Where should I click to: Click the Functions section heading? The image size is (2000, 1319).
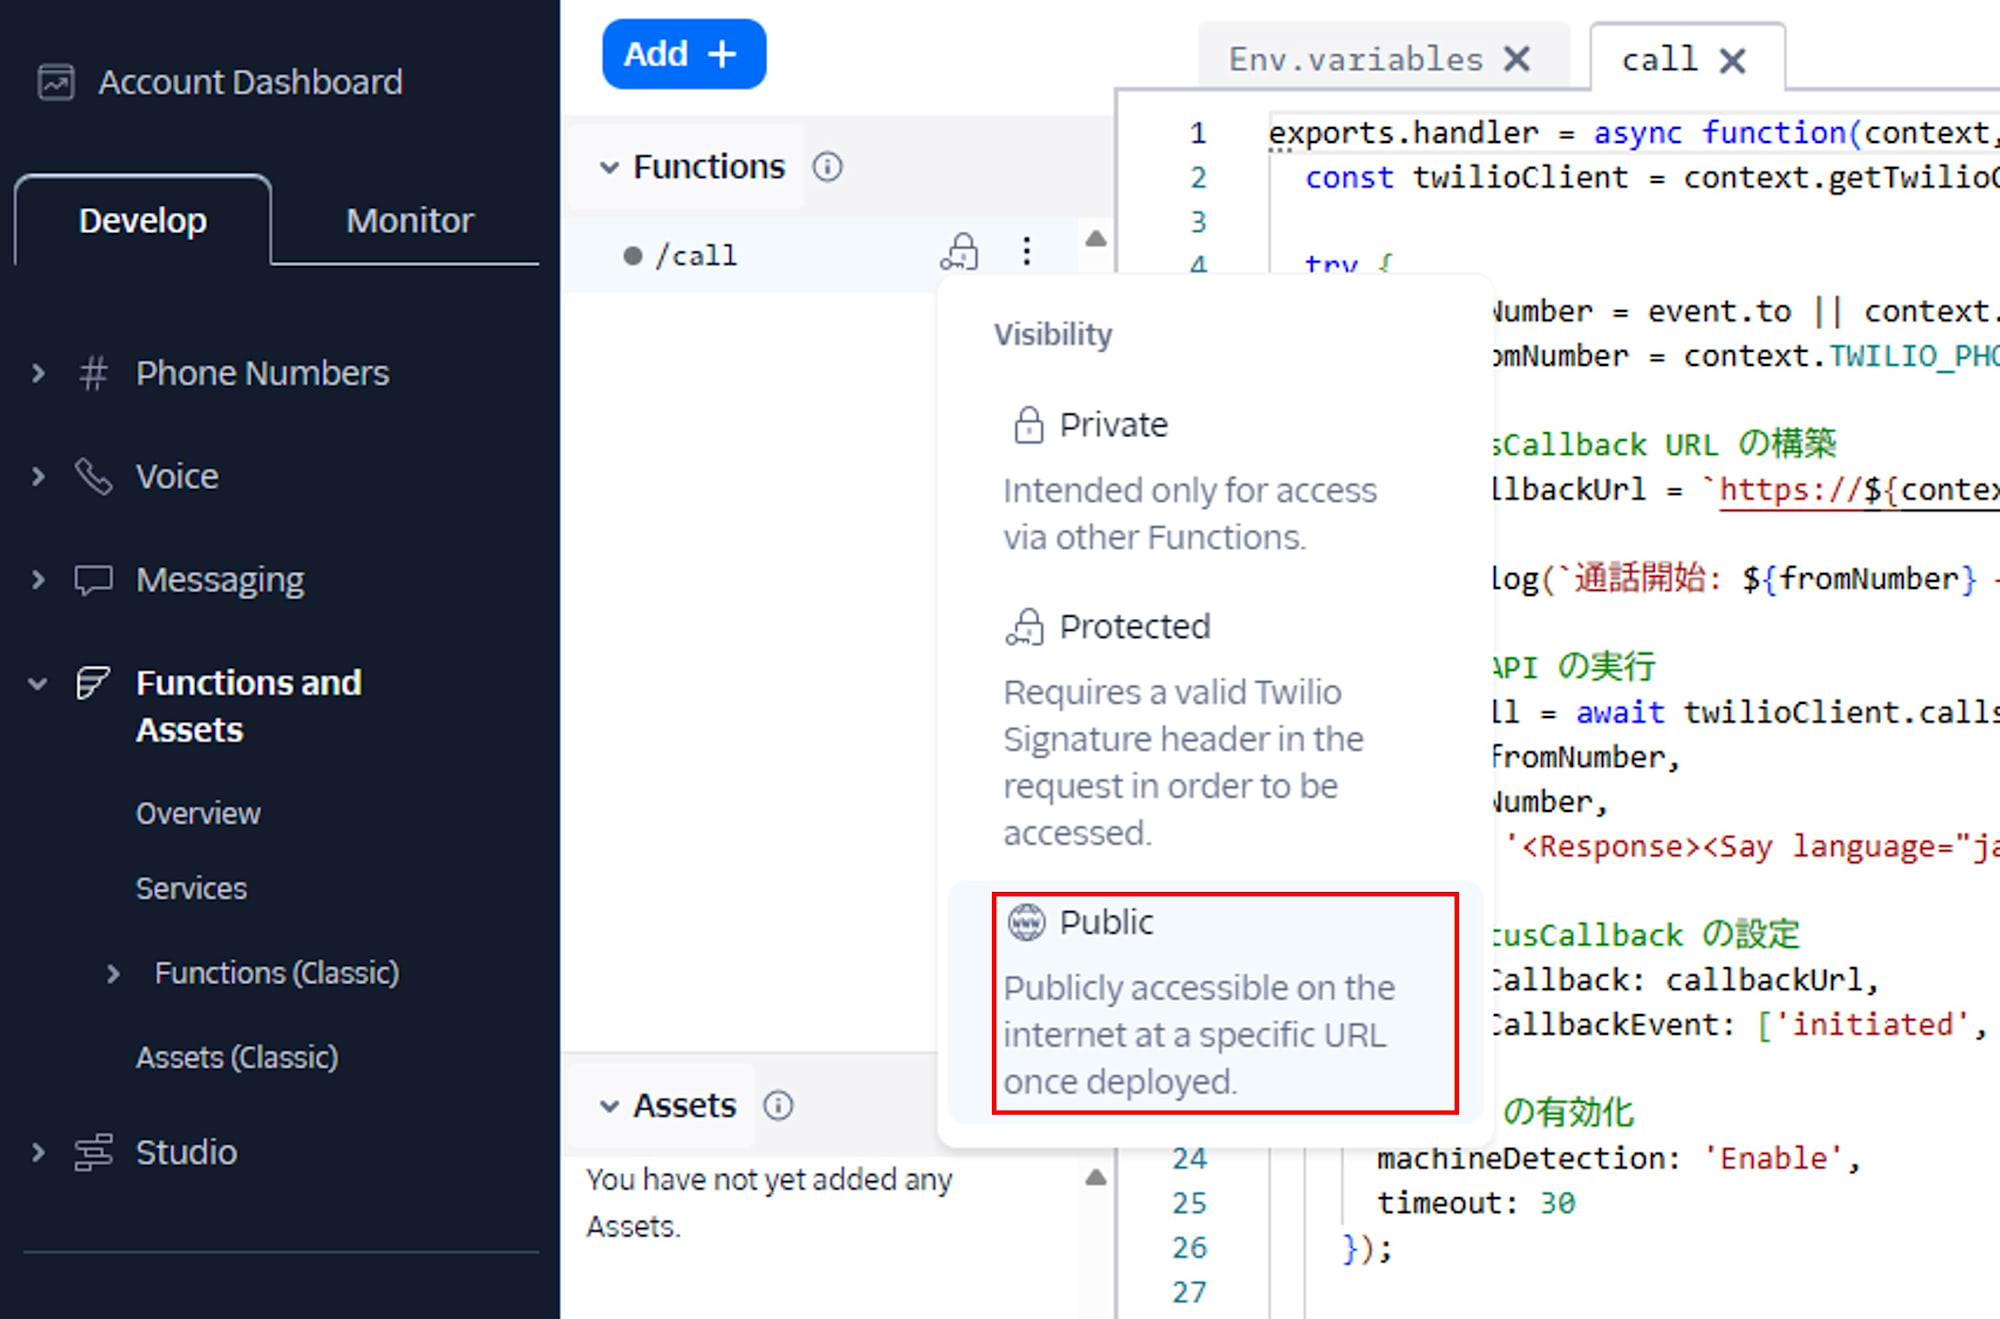point(709,167)
